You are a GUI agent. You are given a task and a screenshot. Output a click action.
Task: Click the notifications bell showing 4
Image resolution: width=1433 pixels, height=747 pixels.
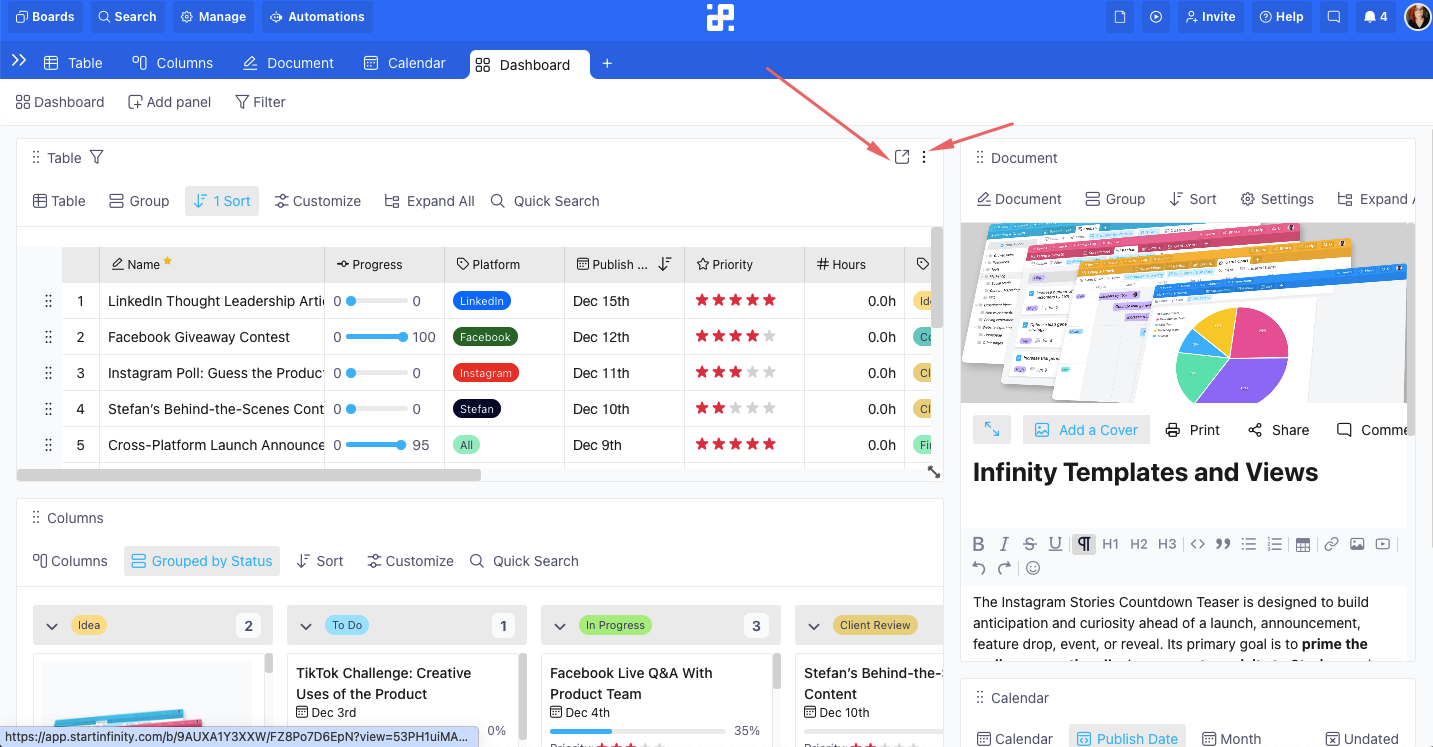1376,16
